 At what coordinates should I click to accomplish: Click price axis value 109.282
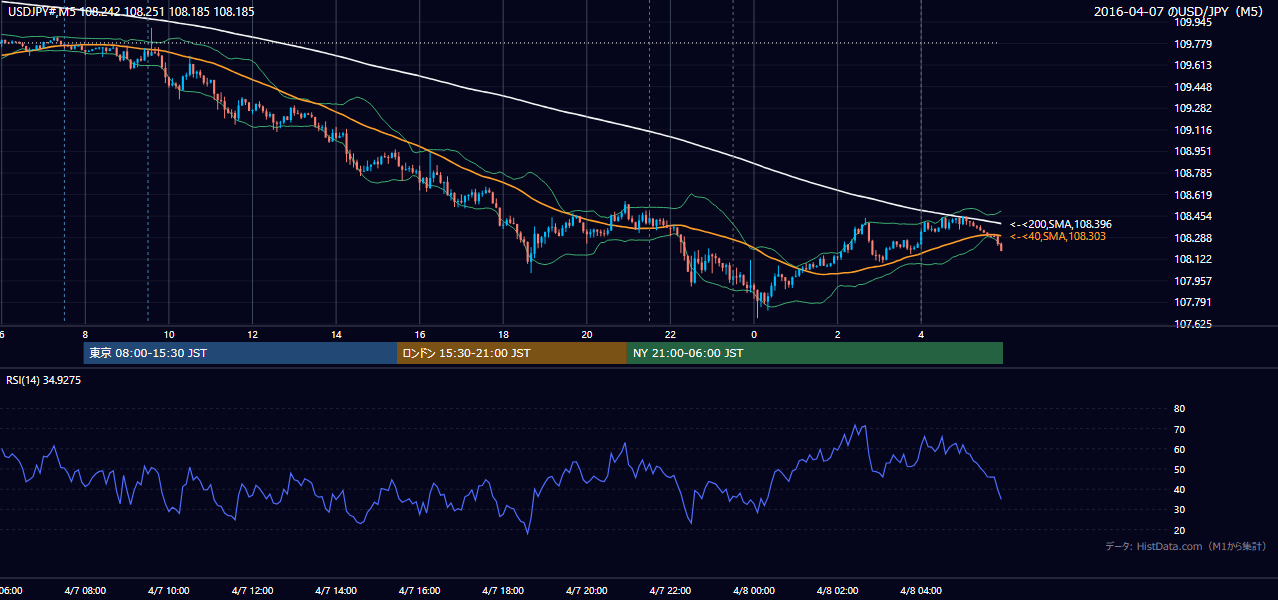coord(1193,108)
